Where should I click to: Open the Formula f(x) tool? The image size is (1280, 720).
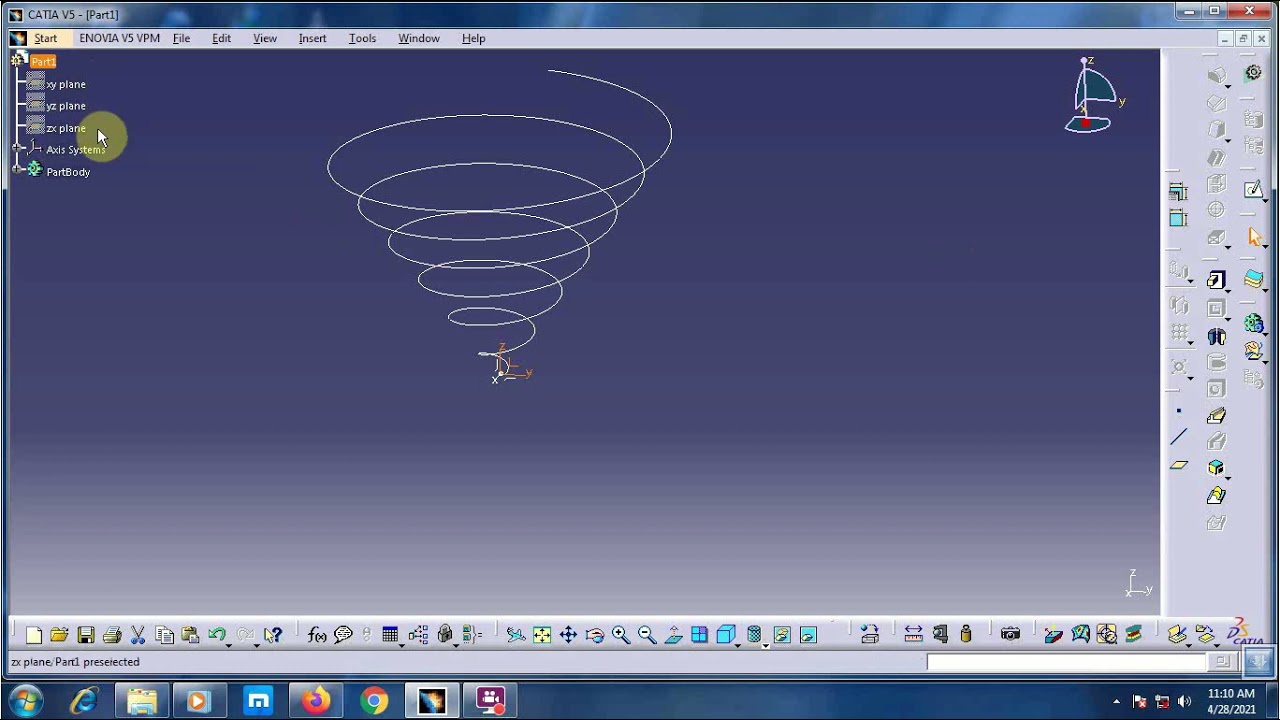tap(317, 635)
